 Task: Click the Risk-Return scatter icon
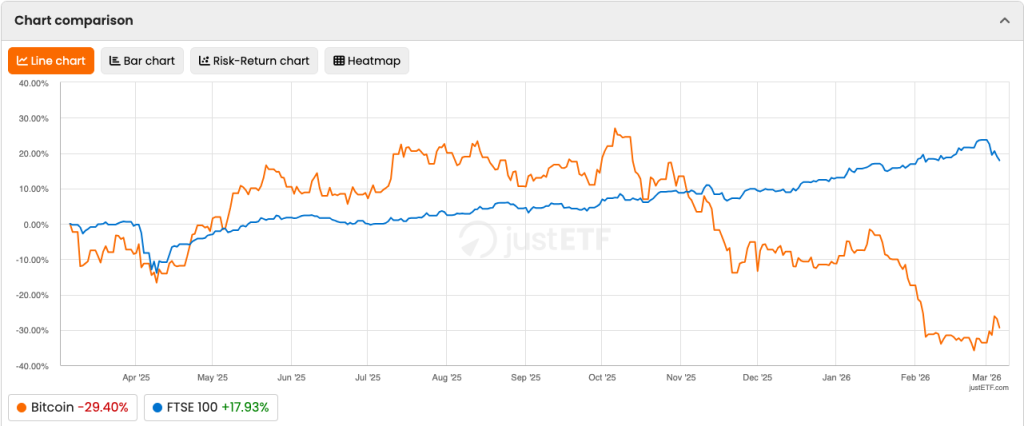(x=204, y=61)
